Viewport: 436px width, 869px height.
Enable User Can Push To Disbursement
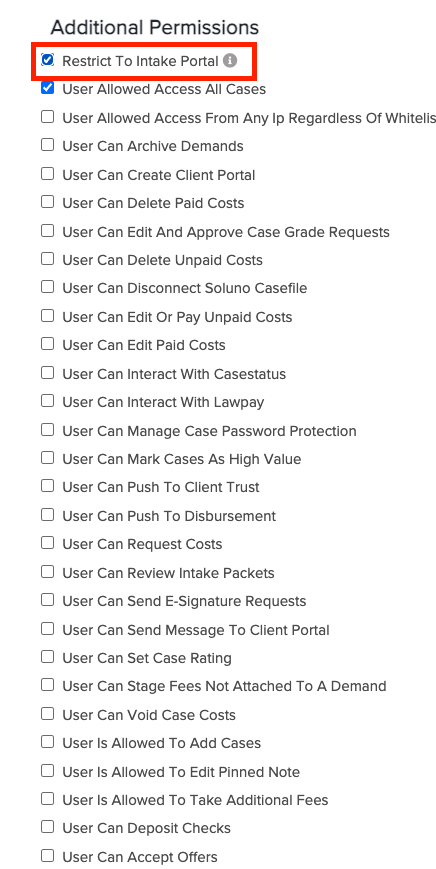pyautogui.click(x=48, y=515)
